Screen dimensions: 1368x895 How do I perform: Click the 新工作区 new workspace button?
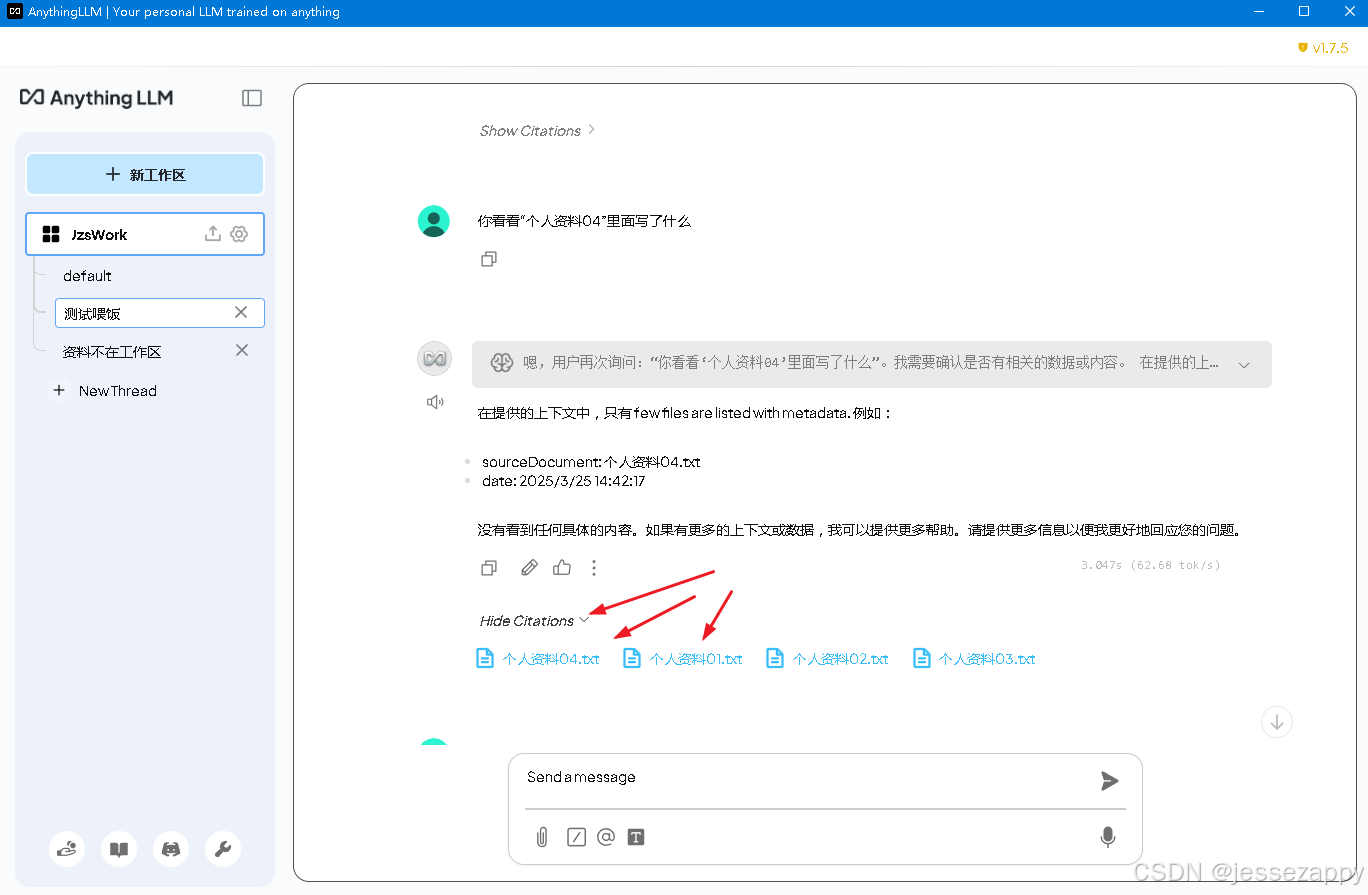click(145, 174)
